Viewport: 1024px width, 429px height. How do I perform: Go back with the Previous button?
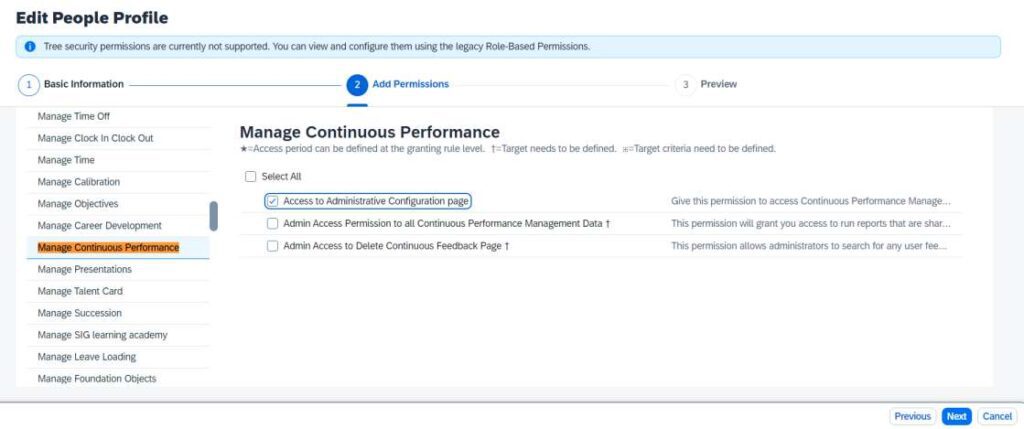point(912,417)
